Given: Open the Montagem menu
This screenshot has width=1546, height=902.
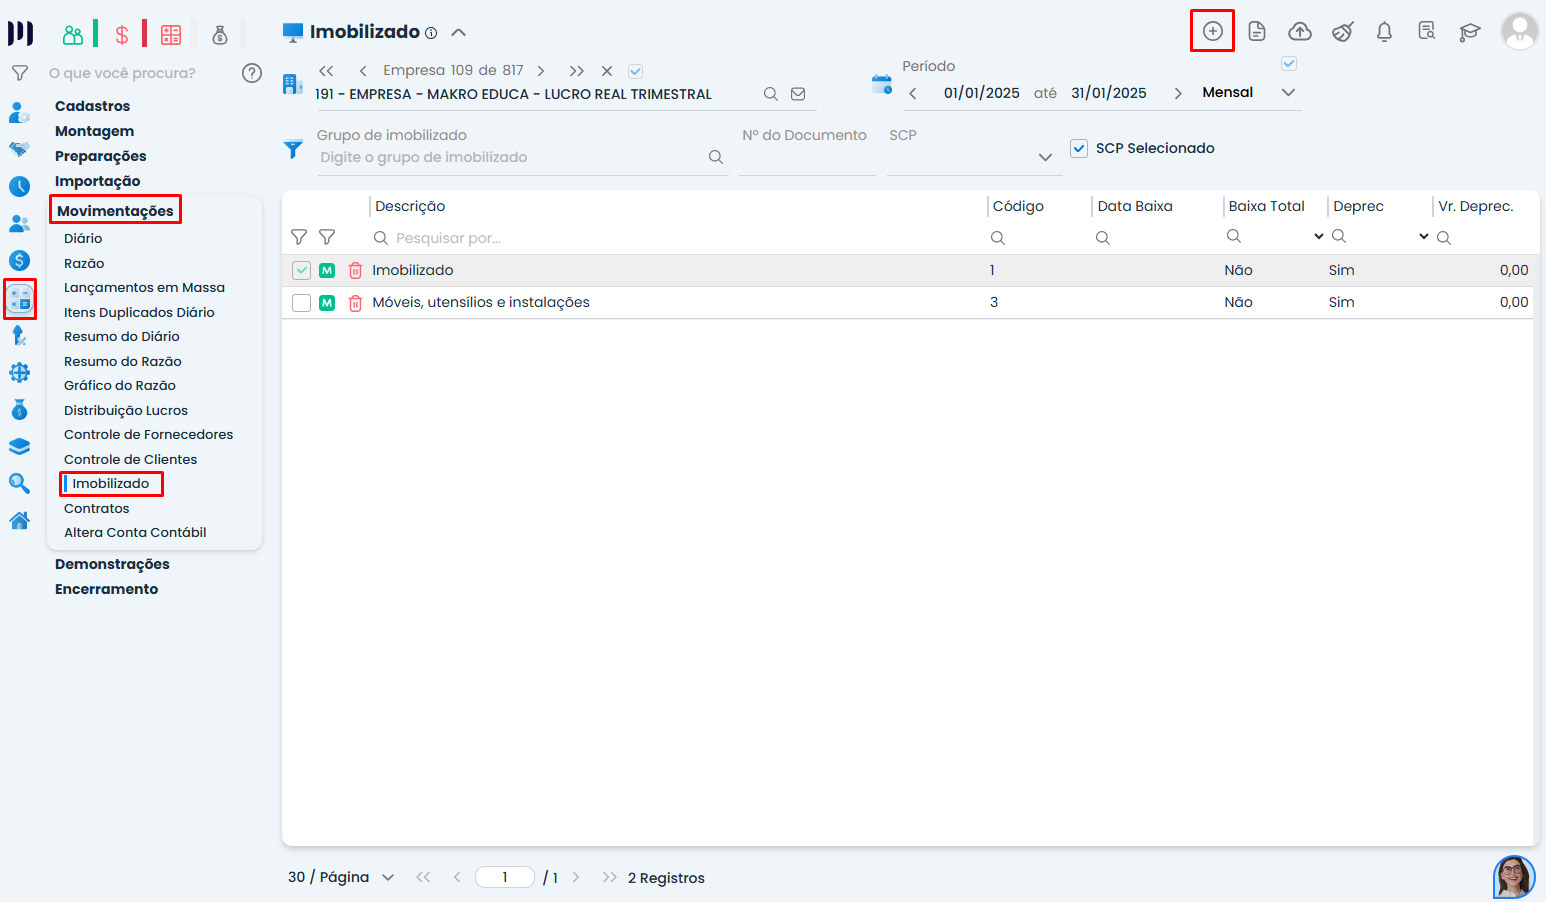Looking at the screenshot, I should click(x=94, y=131).
